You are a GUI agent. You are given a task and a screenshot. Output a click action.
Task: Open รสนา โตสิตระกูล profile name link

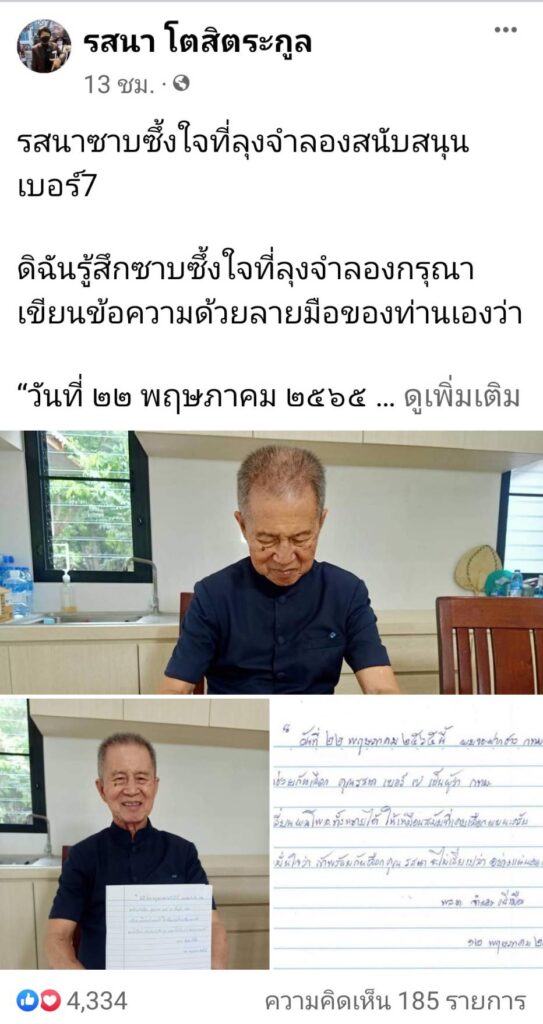[x=198, y=42]
